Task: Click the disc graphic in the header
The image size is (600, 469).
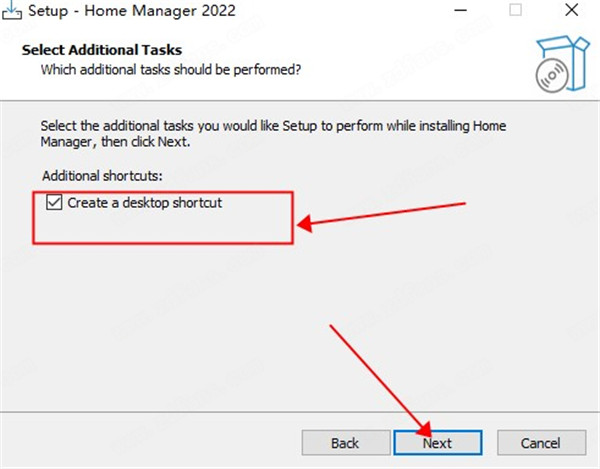Action: (551, 76)
